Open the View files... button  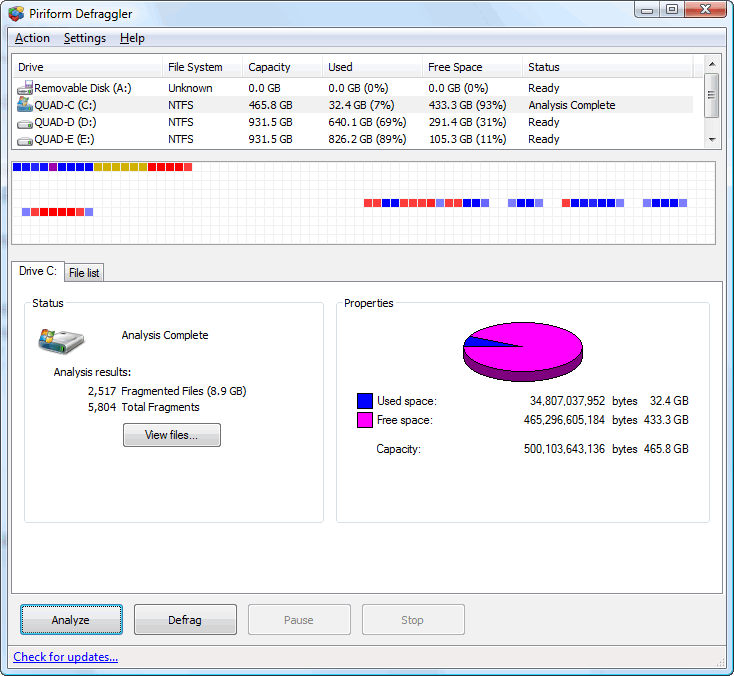click(172, 435)
